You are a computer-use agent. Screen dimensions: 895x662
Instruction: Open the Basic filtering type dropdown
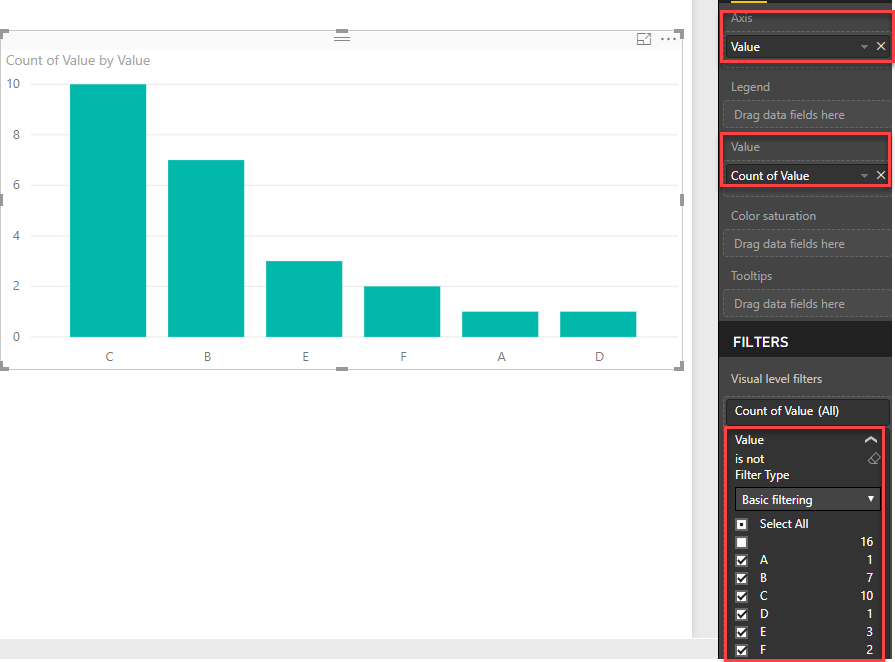pos(807,499)
